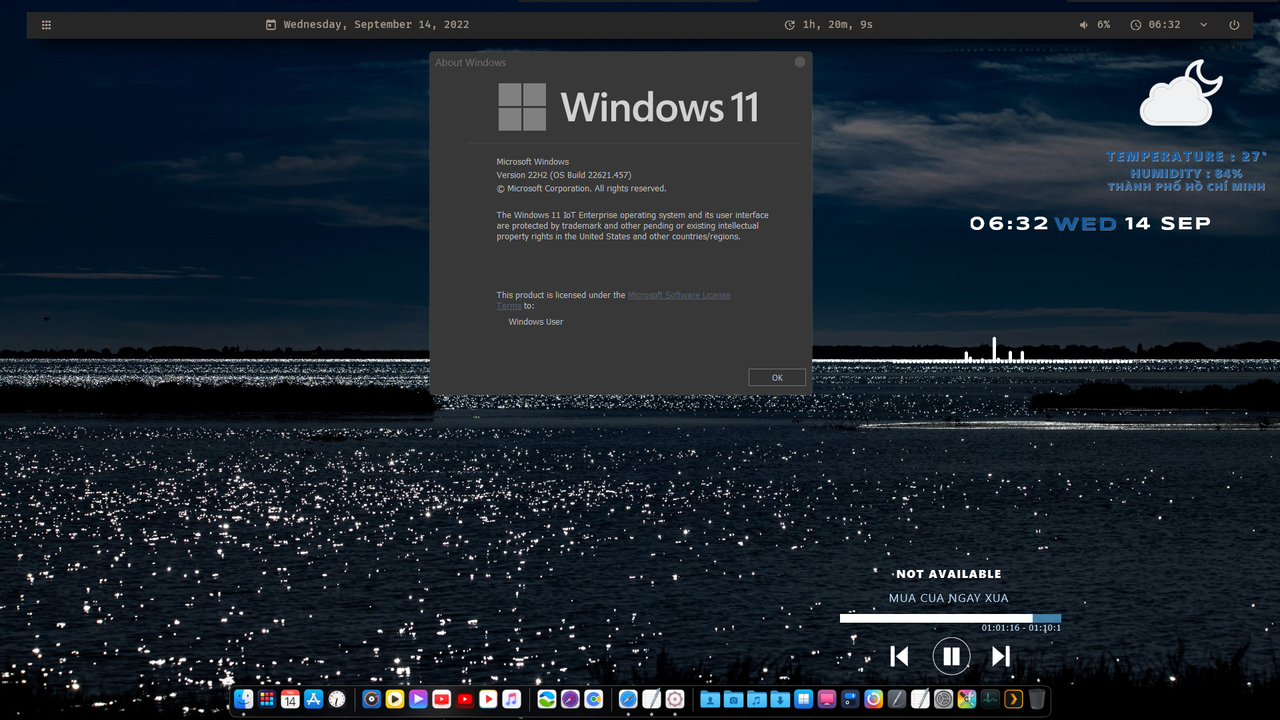Click OK to close the About Windows dialog
Viewport: 1280px width, 720px height.
click(776, 377)
